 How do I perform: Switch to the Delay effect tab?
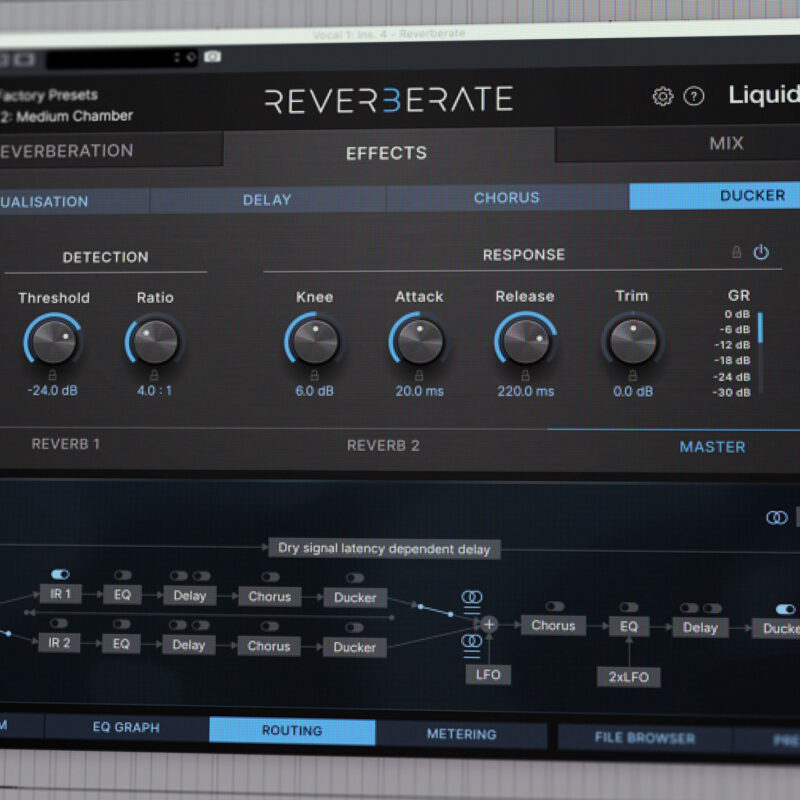(267, 199)
